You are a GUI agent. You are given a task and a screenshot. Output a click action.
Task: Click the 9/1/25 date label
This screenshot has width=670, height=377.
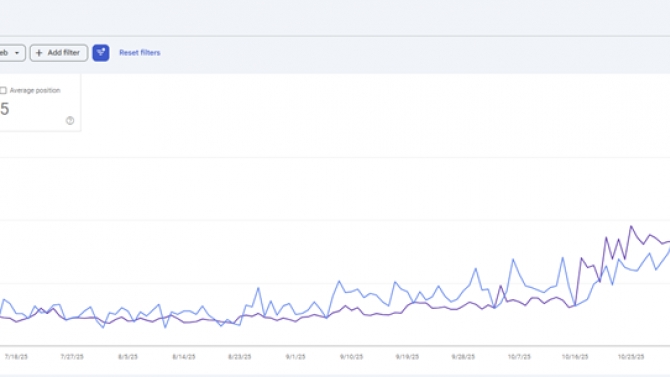296,356
